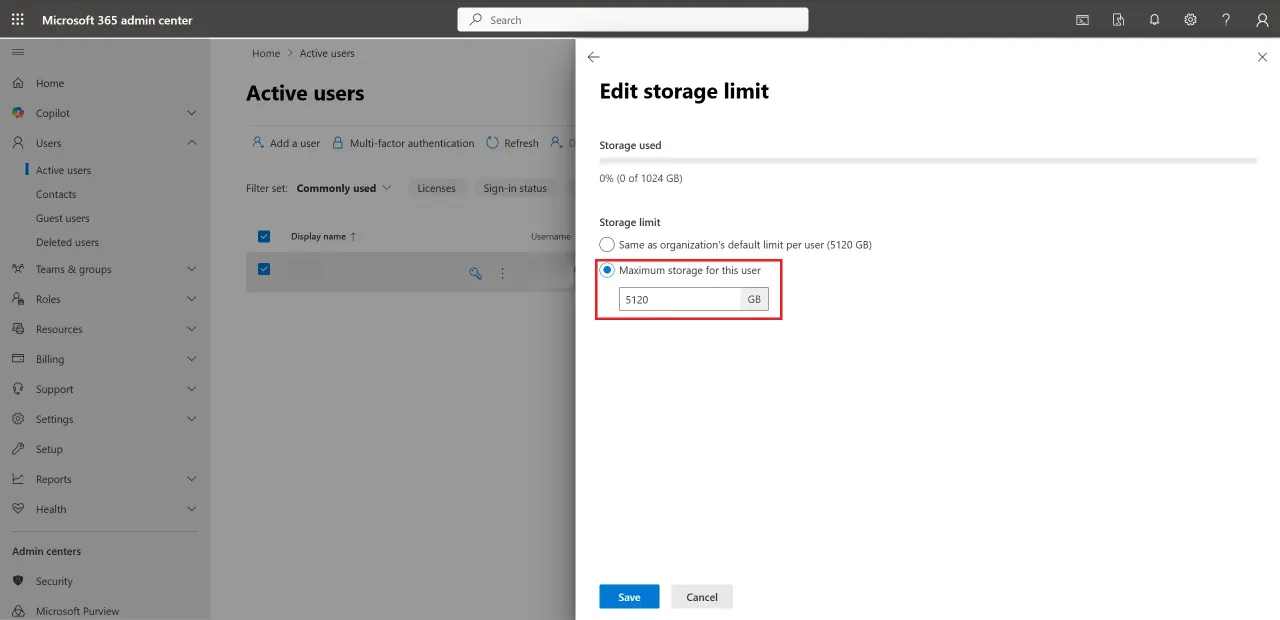Open Guest users in sidebar
The width and height of the screenshot is (1280, 620).
click(63, 218)
